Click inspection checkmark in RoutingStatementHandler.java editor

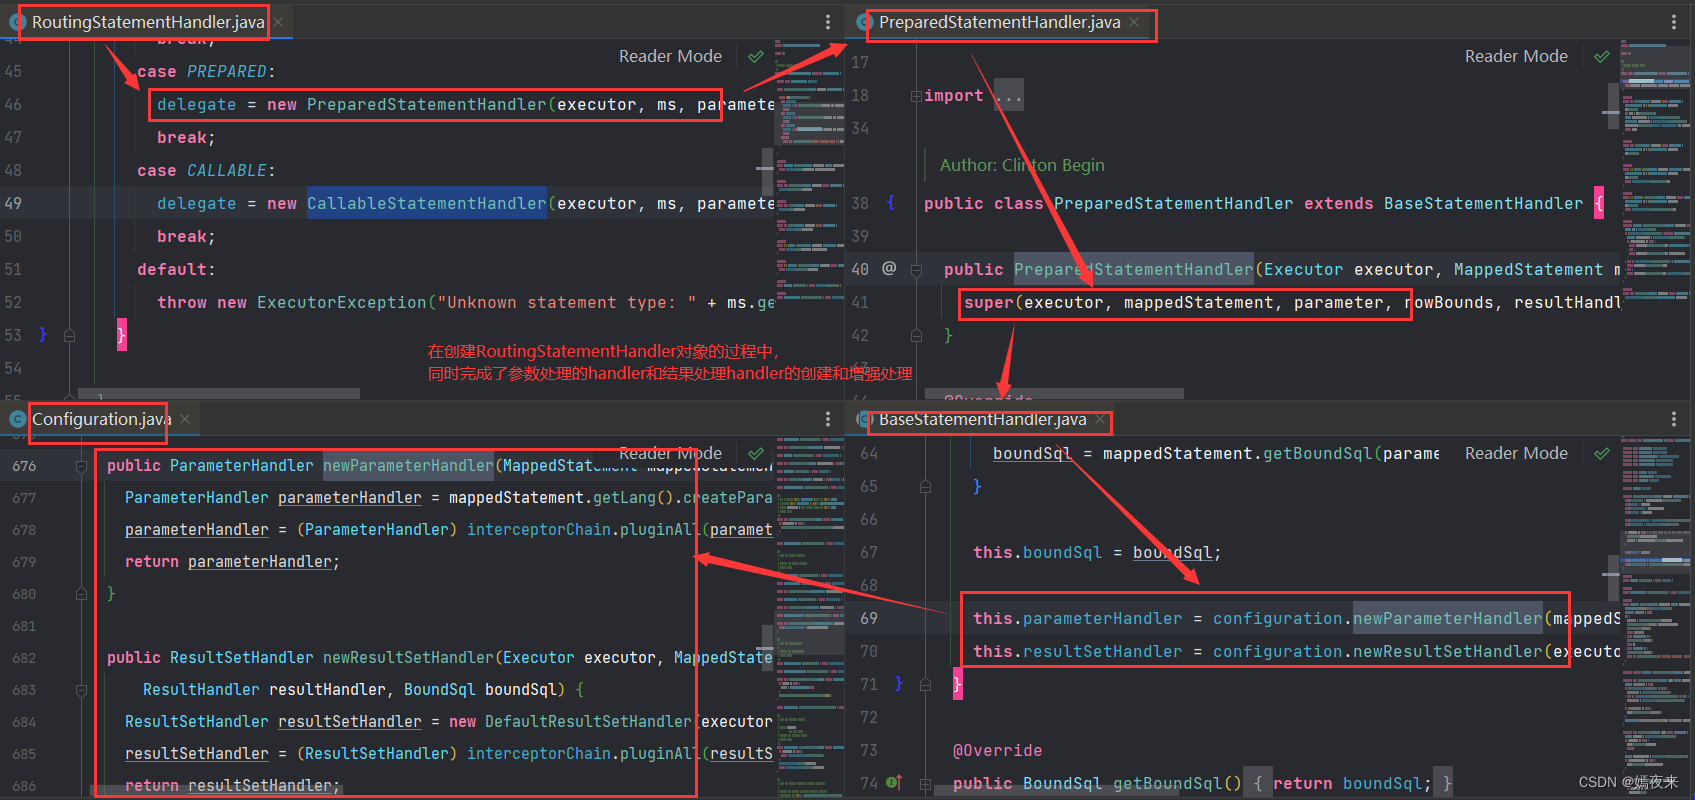point(756,57)
